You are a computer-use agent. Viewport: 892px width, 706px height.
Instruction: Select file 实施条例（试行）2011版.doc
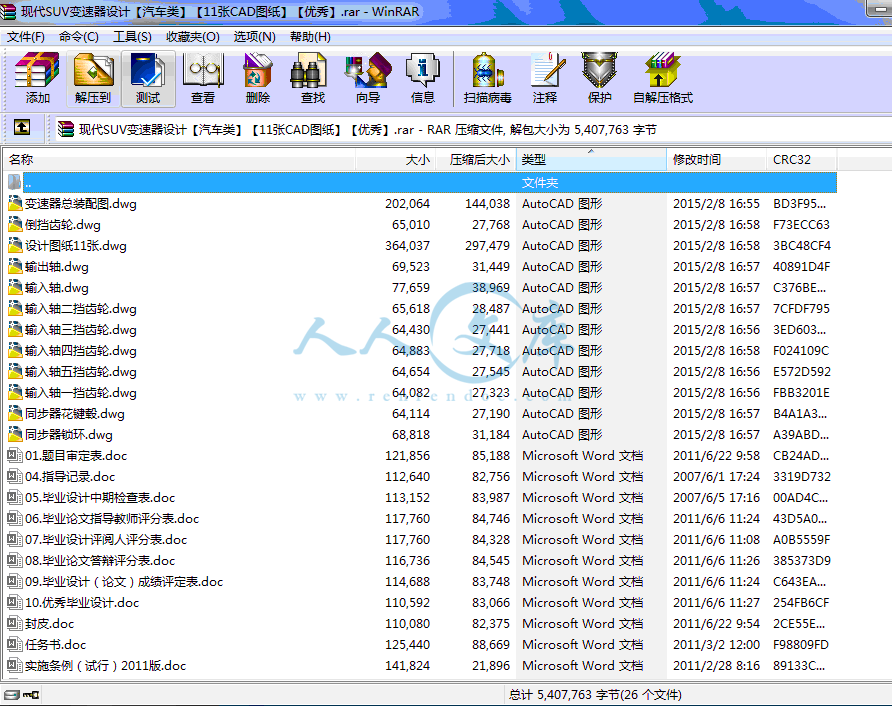tap(105, 665)
